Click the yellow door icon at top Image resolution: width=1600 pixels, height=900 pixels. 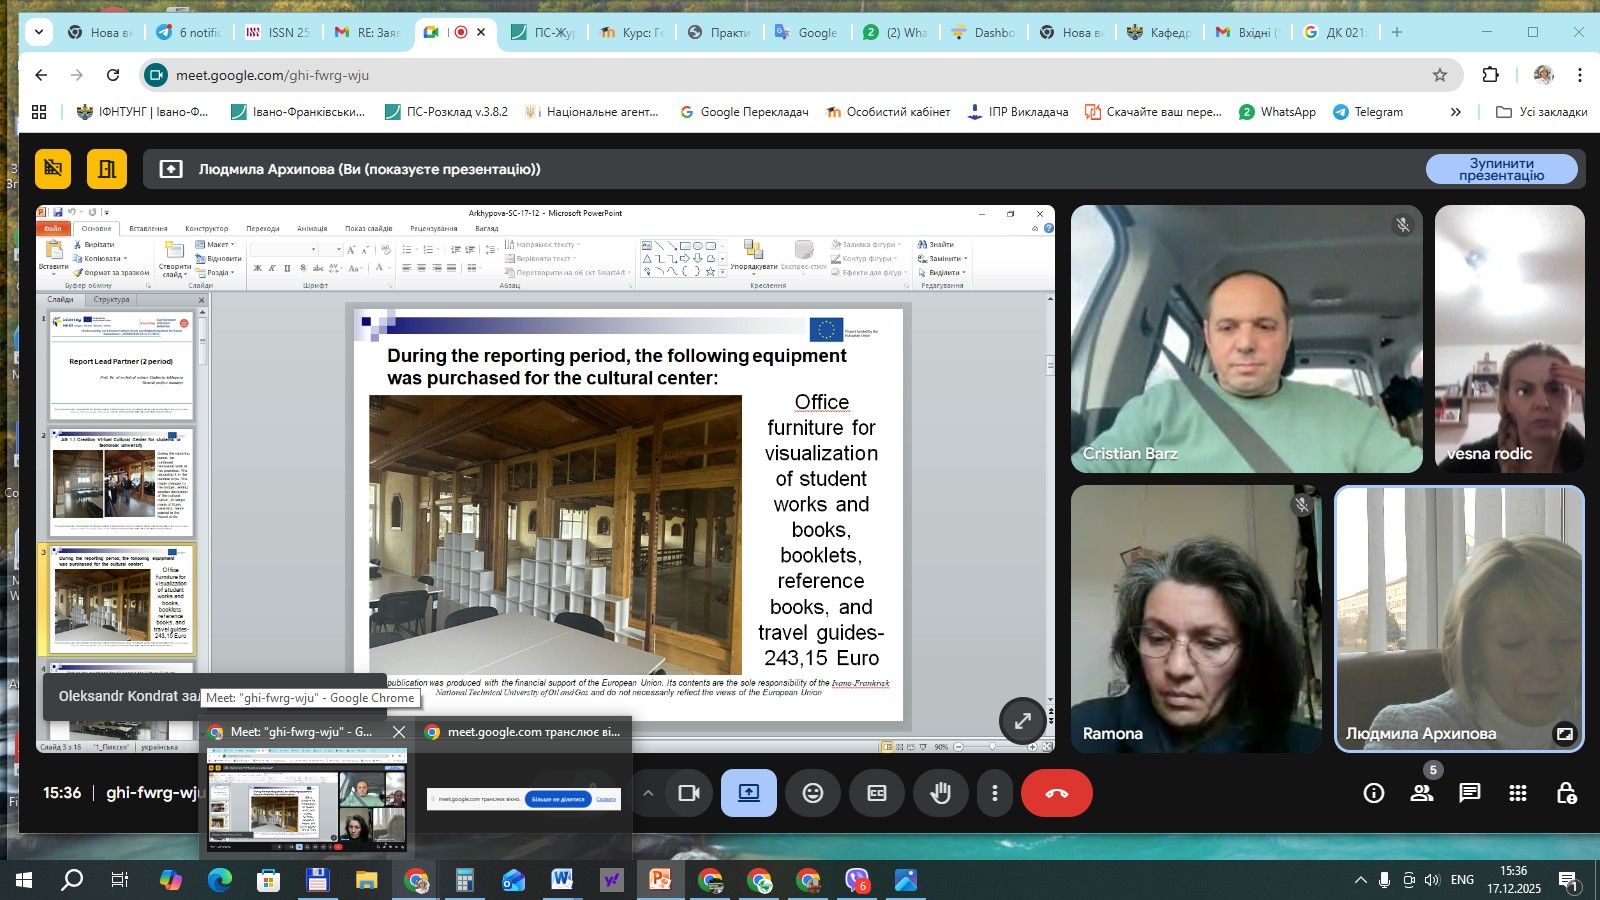[x=106, y=169]
